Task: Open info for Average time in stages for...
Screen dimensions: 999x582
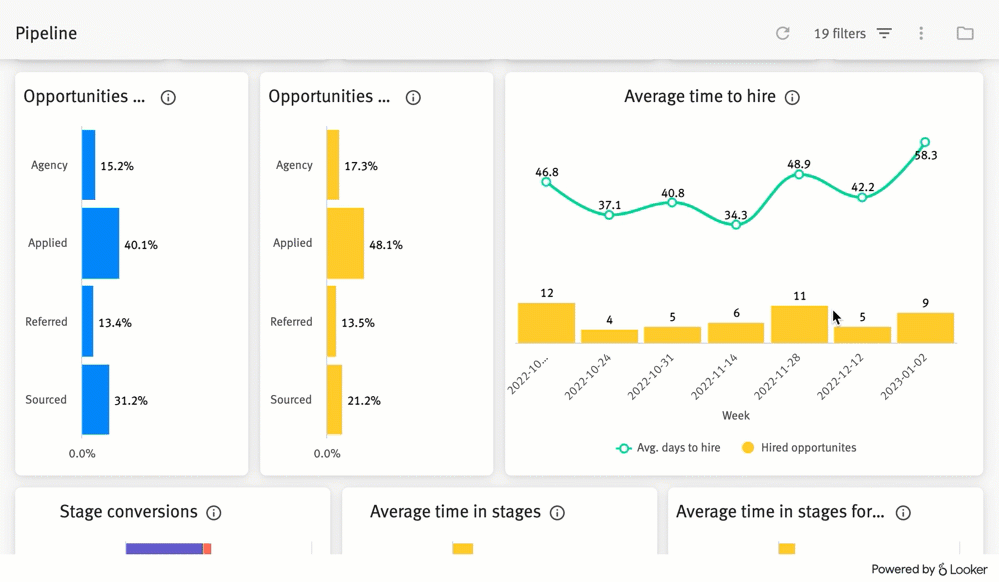Action: (903, 512)
